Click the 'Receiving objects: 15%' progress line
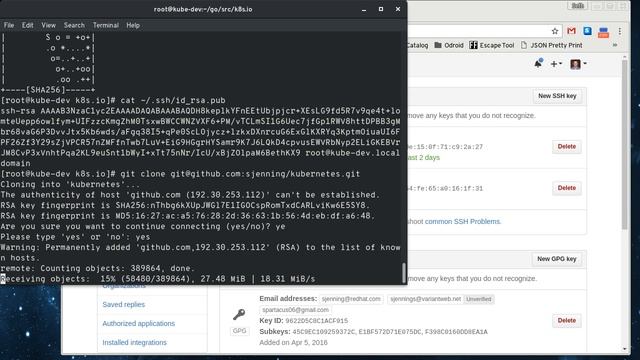The height and width of the screenshot is (360, 640). [x=158, y=279]
